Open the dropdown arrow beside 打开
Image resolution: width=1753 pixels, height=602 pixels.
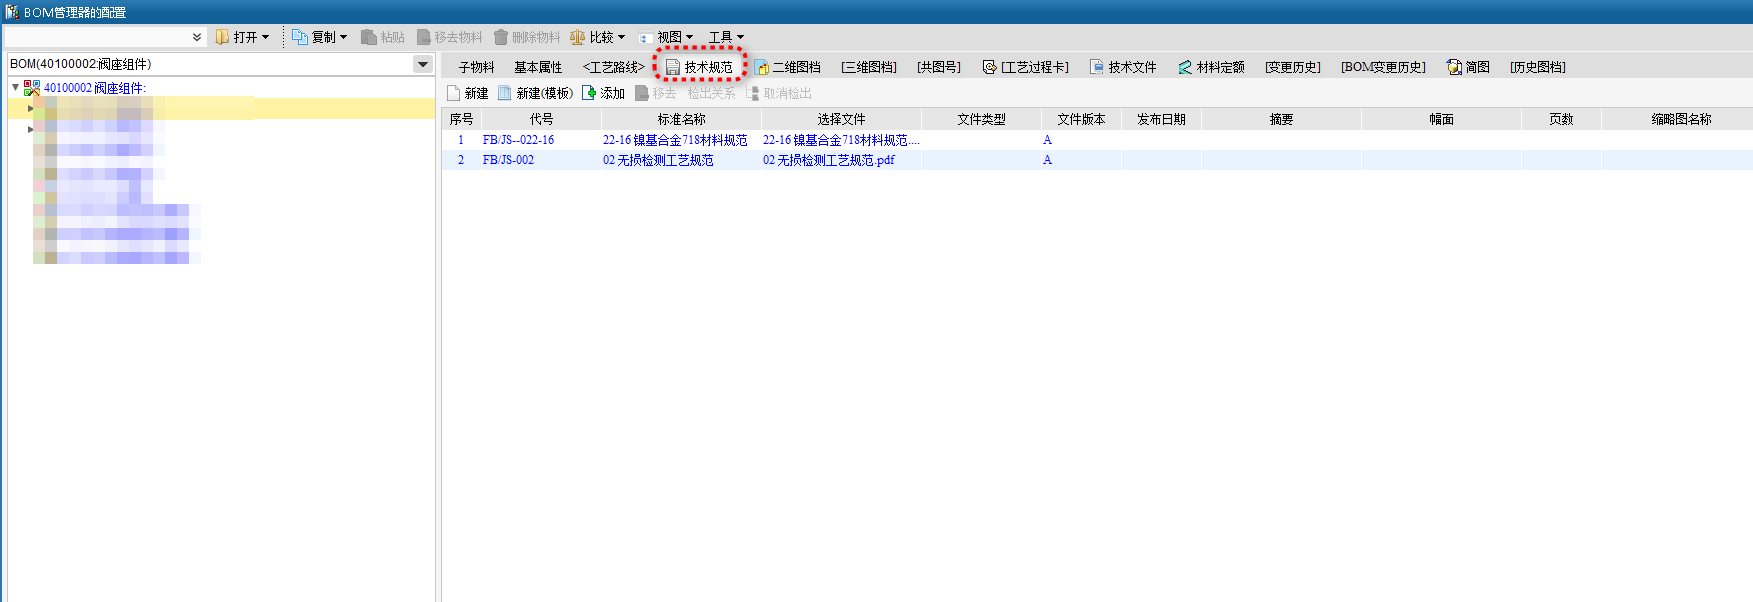click(265, 37)
